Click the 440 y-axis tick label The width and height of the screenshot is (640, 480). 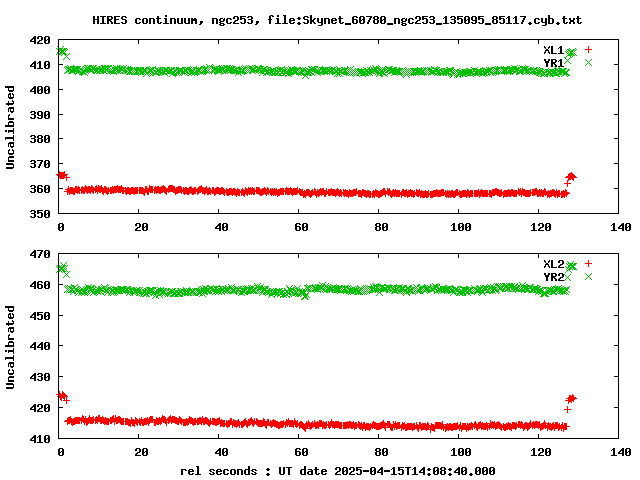pyautogui.click(x=40, y=346)
